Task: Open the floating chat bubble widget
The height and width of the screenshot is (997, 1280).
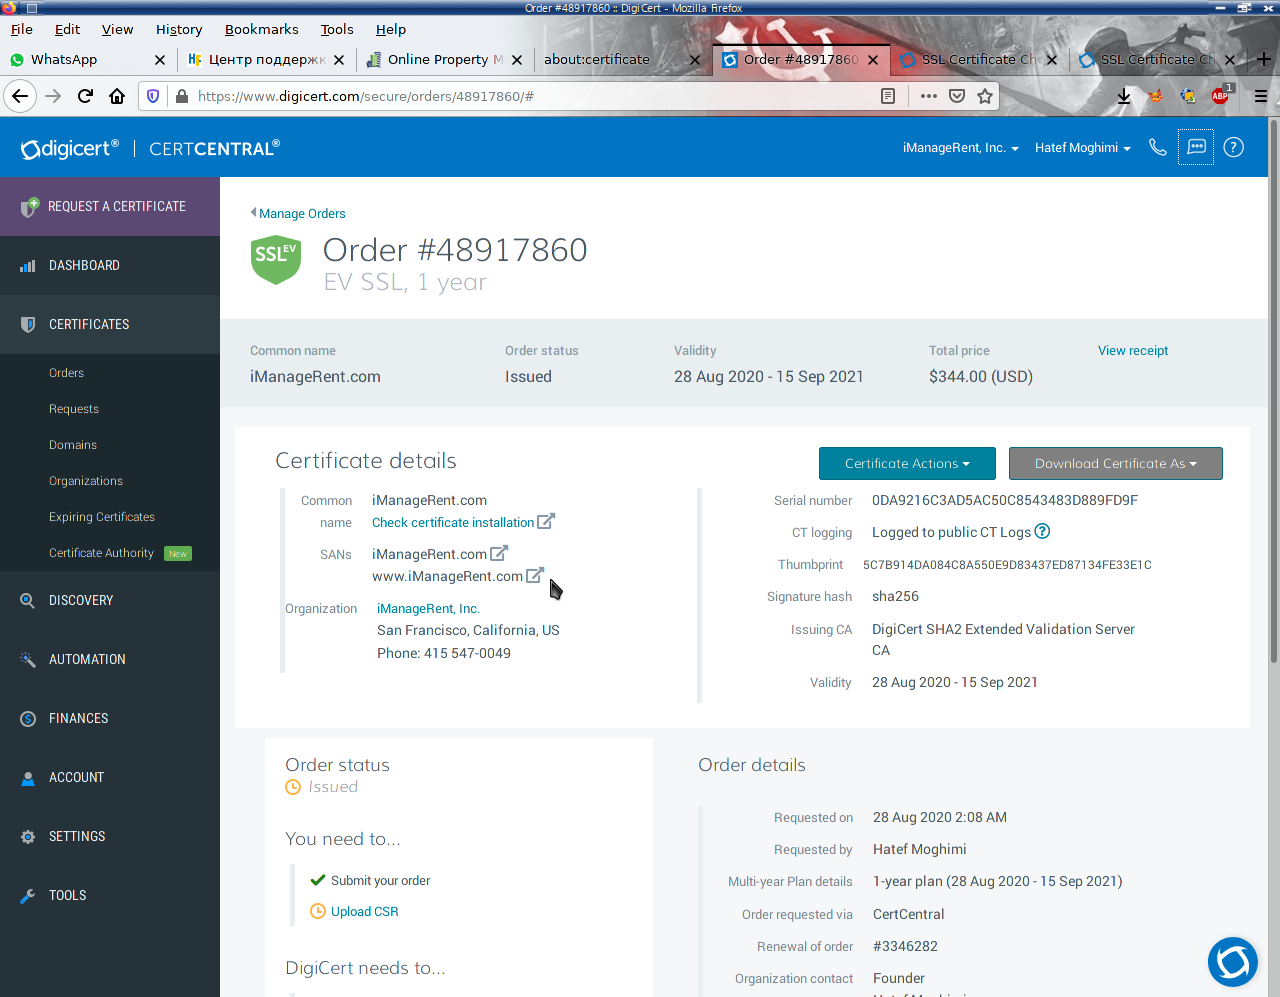Action: [x=1233, y=962]
